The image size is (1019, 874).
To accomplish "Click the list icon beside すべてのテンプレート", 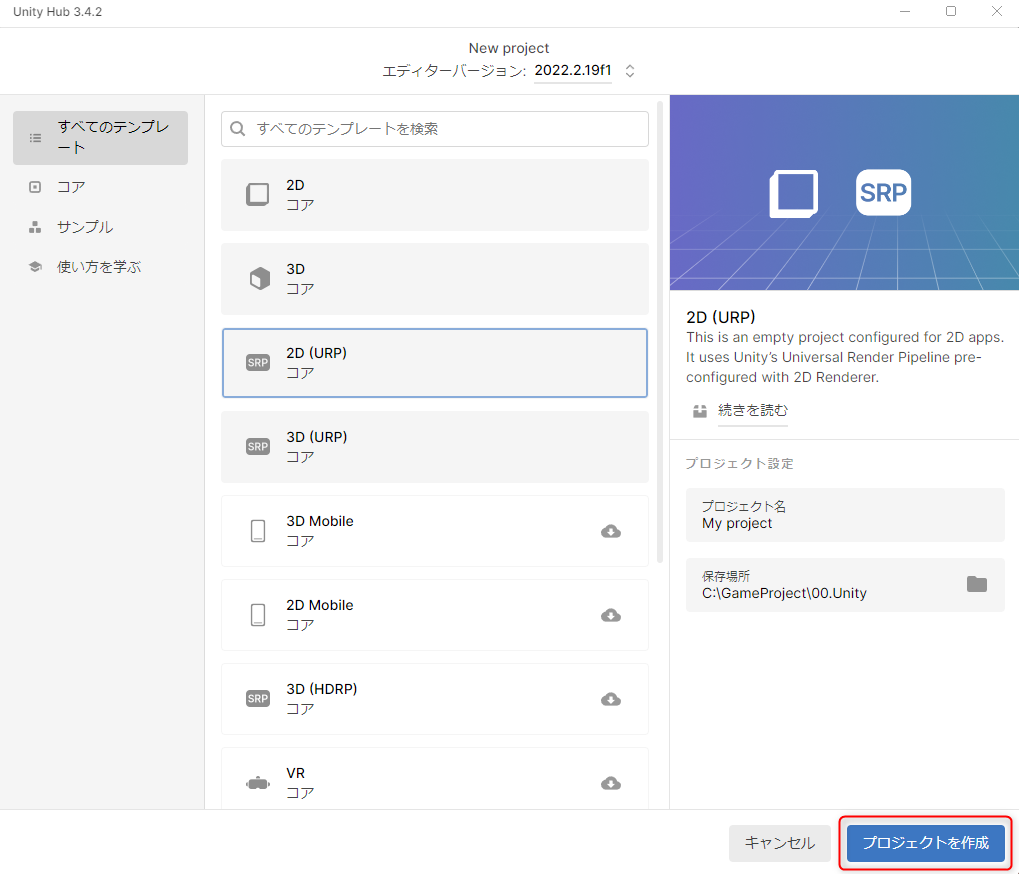I will (35, 138).
